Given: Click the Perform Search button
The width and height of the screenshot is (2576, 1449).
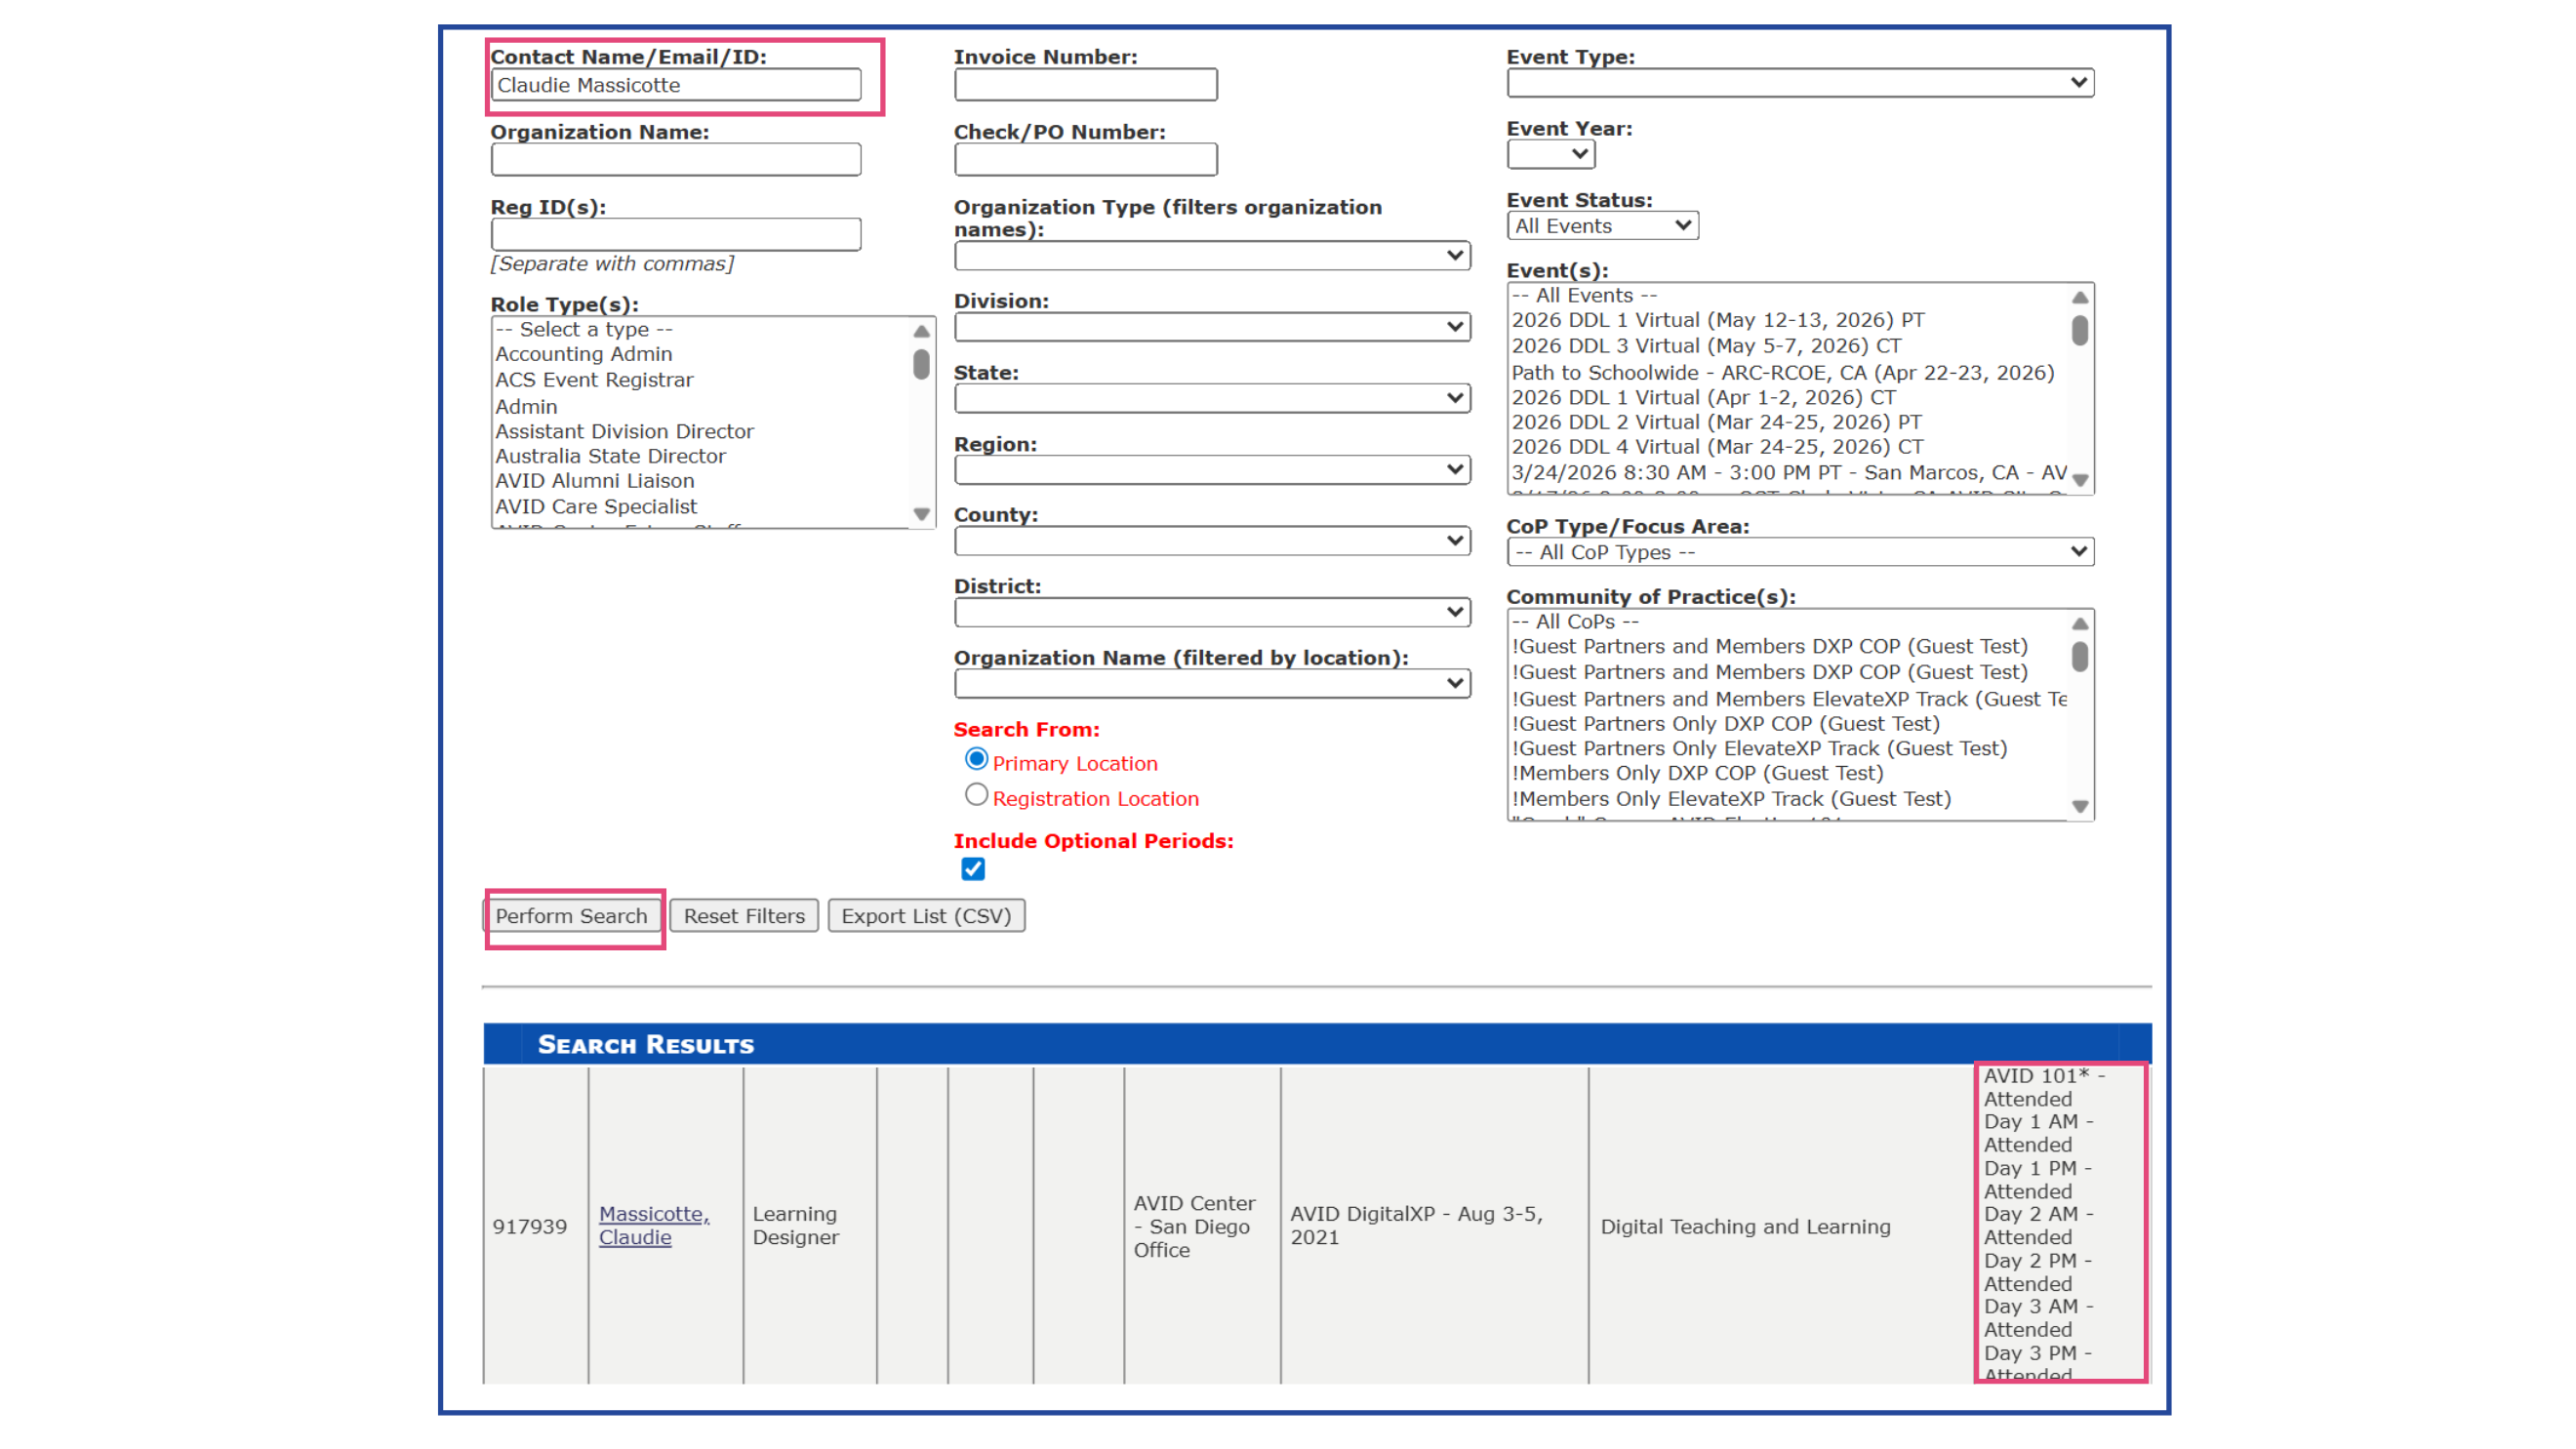Looking at the screenshot, I should click(x=572, y=916).
